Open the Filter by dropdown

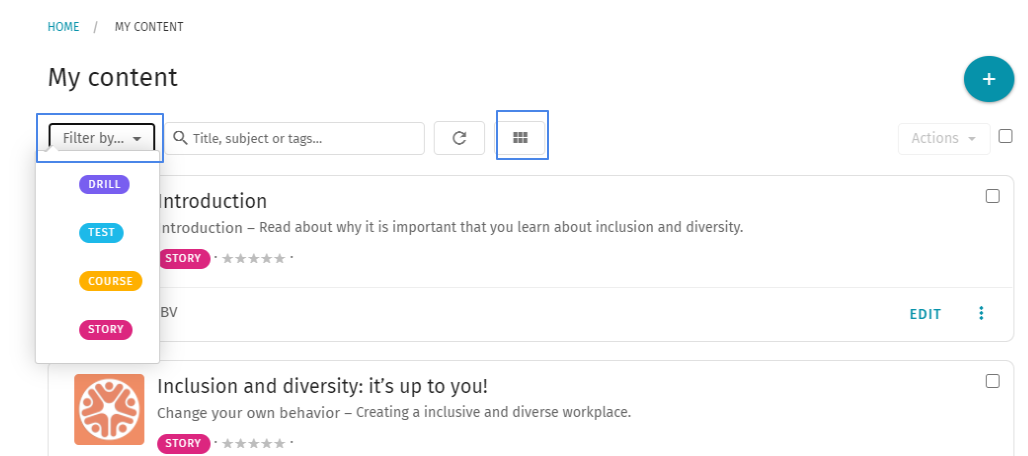click(x=102, y=138)
